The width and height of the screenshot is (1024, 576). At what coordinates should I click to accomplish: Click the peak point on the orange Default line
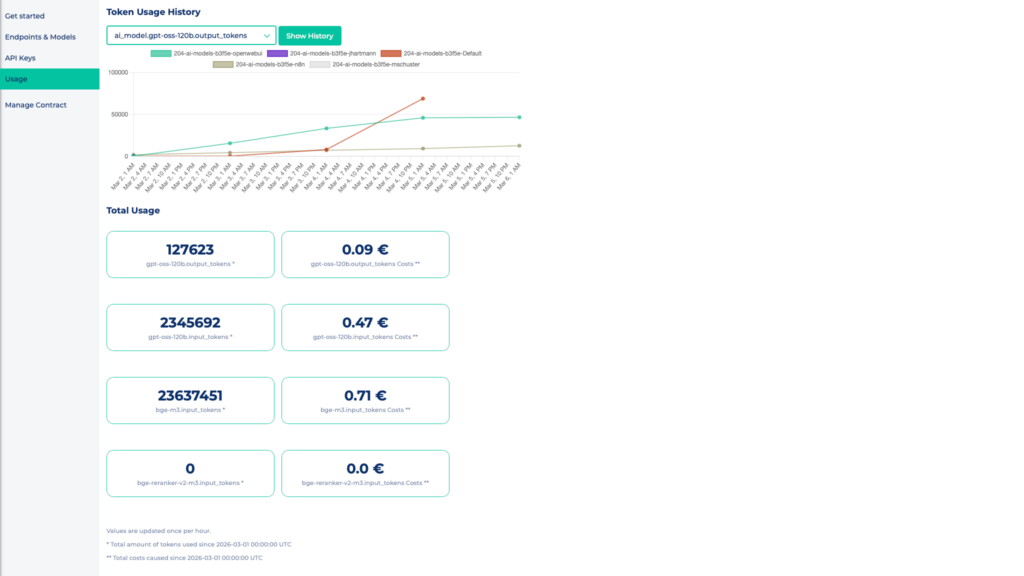coord(423,98)
